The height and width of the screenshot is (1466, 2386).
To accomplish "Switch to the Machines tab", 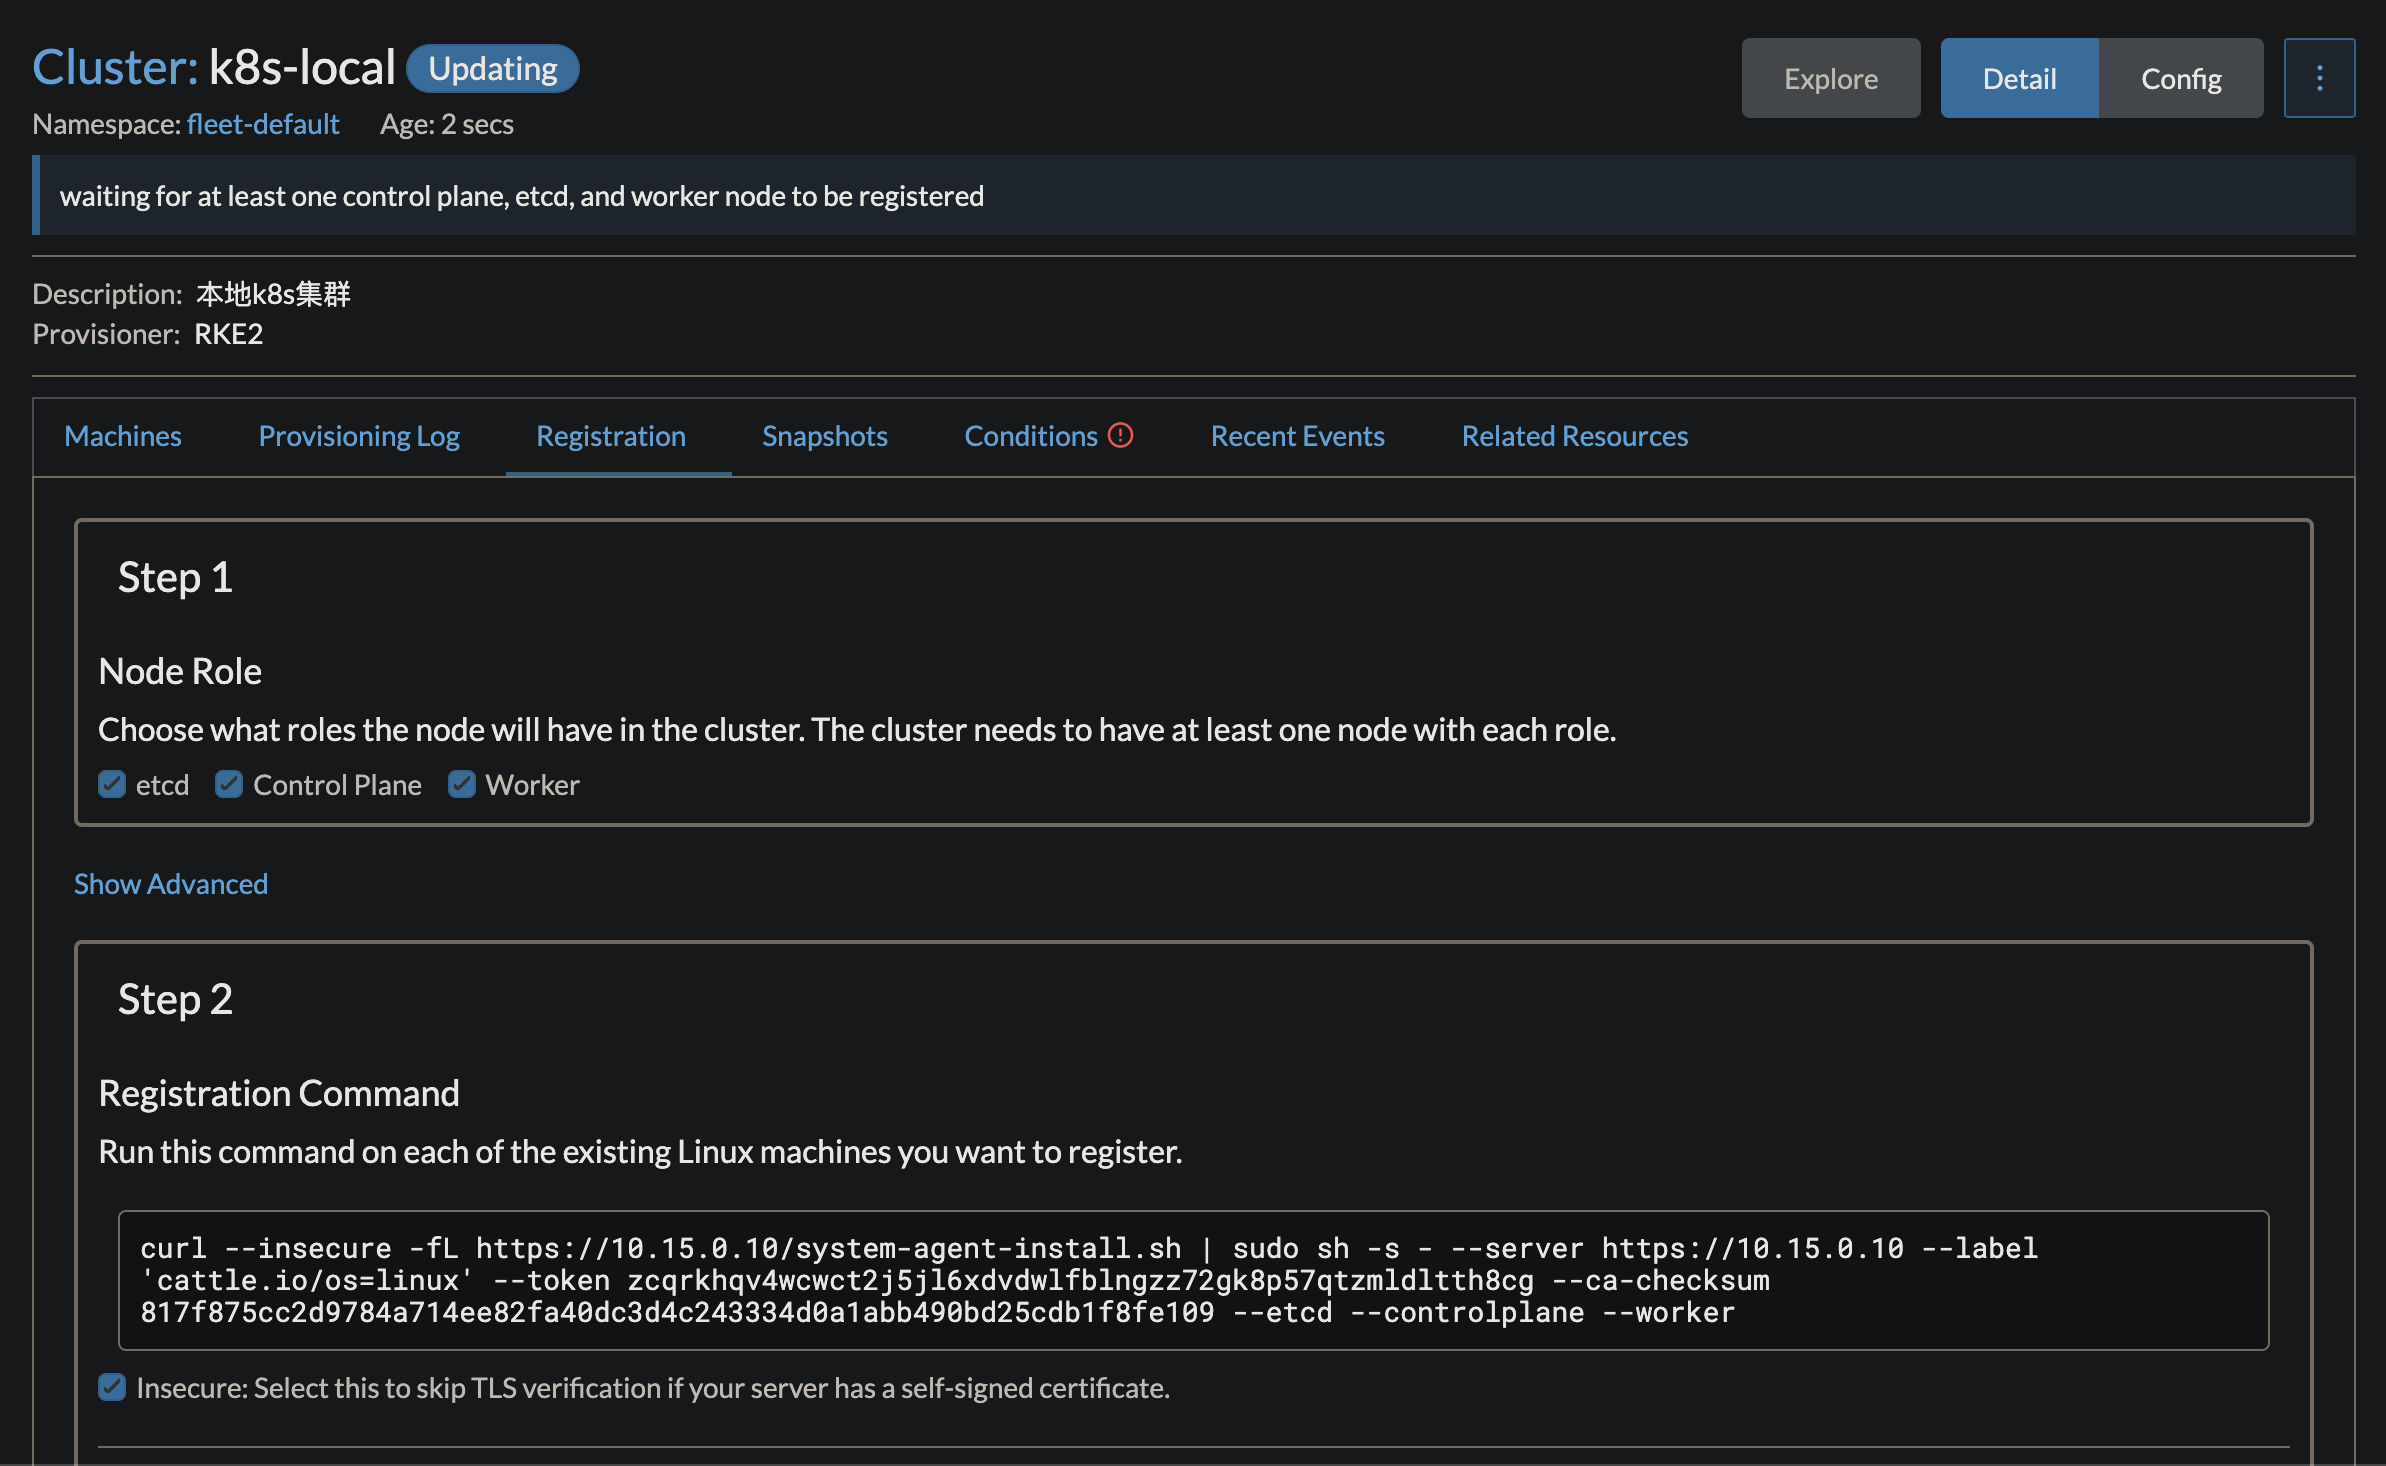I will (123, 436).
